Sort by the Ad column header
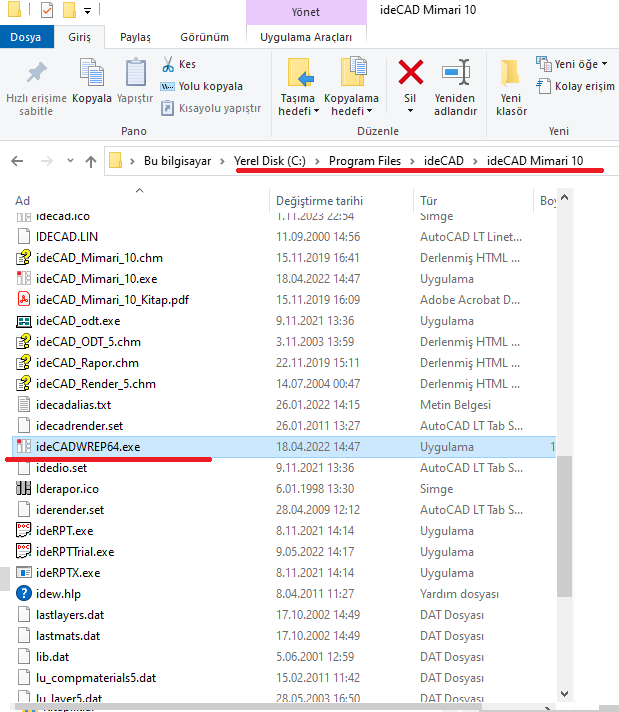The width and height of the screenshot is (619, 712). [x=22, y=201]
